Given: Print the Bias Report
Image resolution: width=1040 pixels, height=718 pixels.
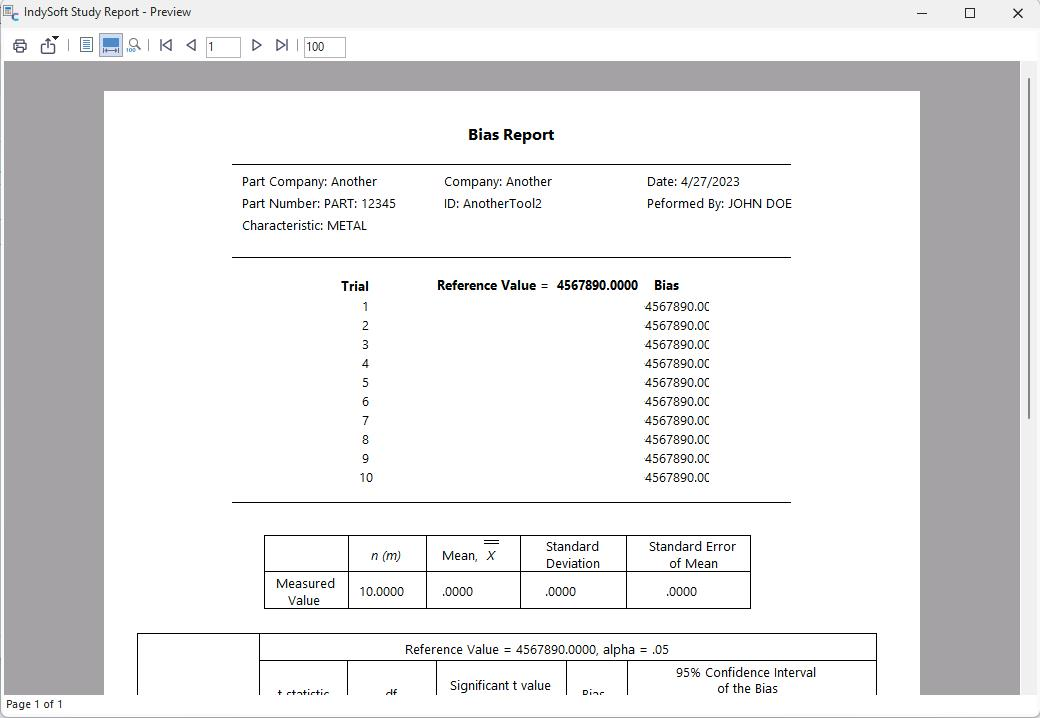Looking at the screenshot, I should (20, 46).
